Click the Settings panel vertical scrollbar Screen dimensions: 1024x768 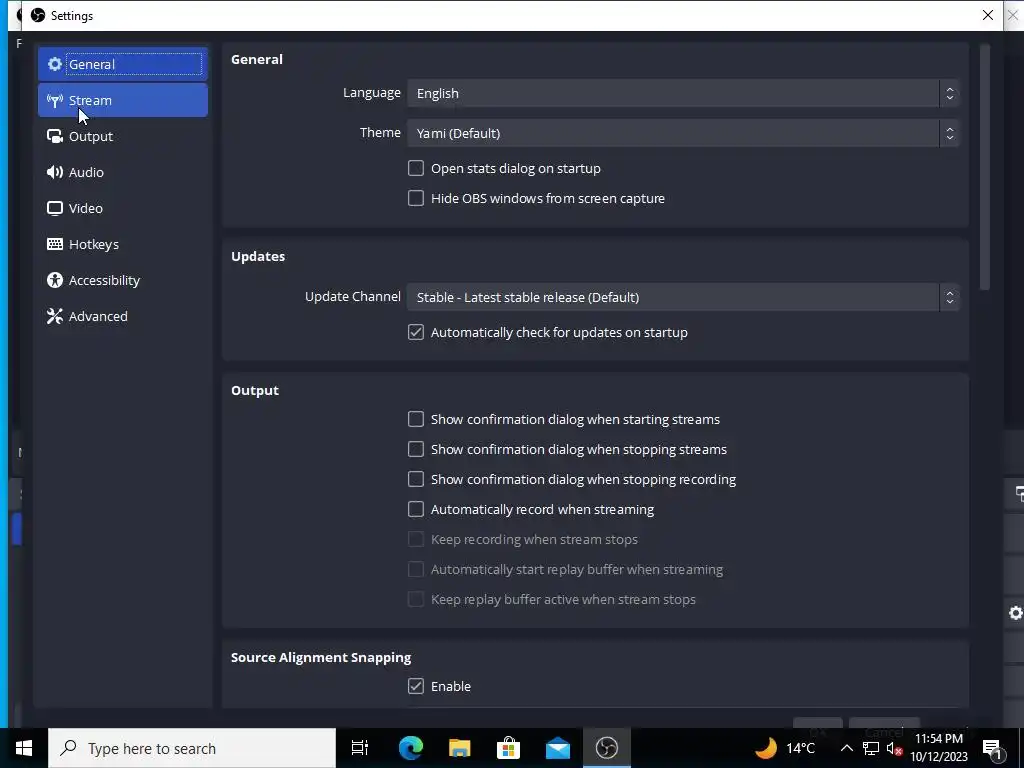point(985,167)
